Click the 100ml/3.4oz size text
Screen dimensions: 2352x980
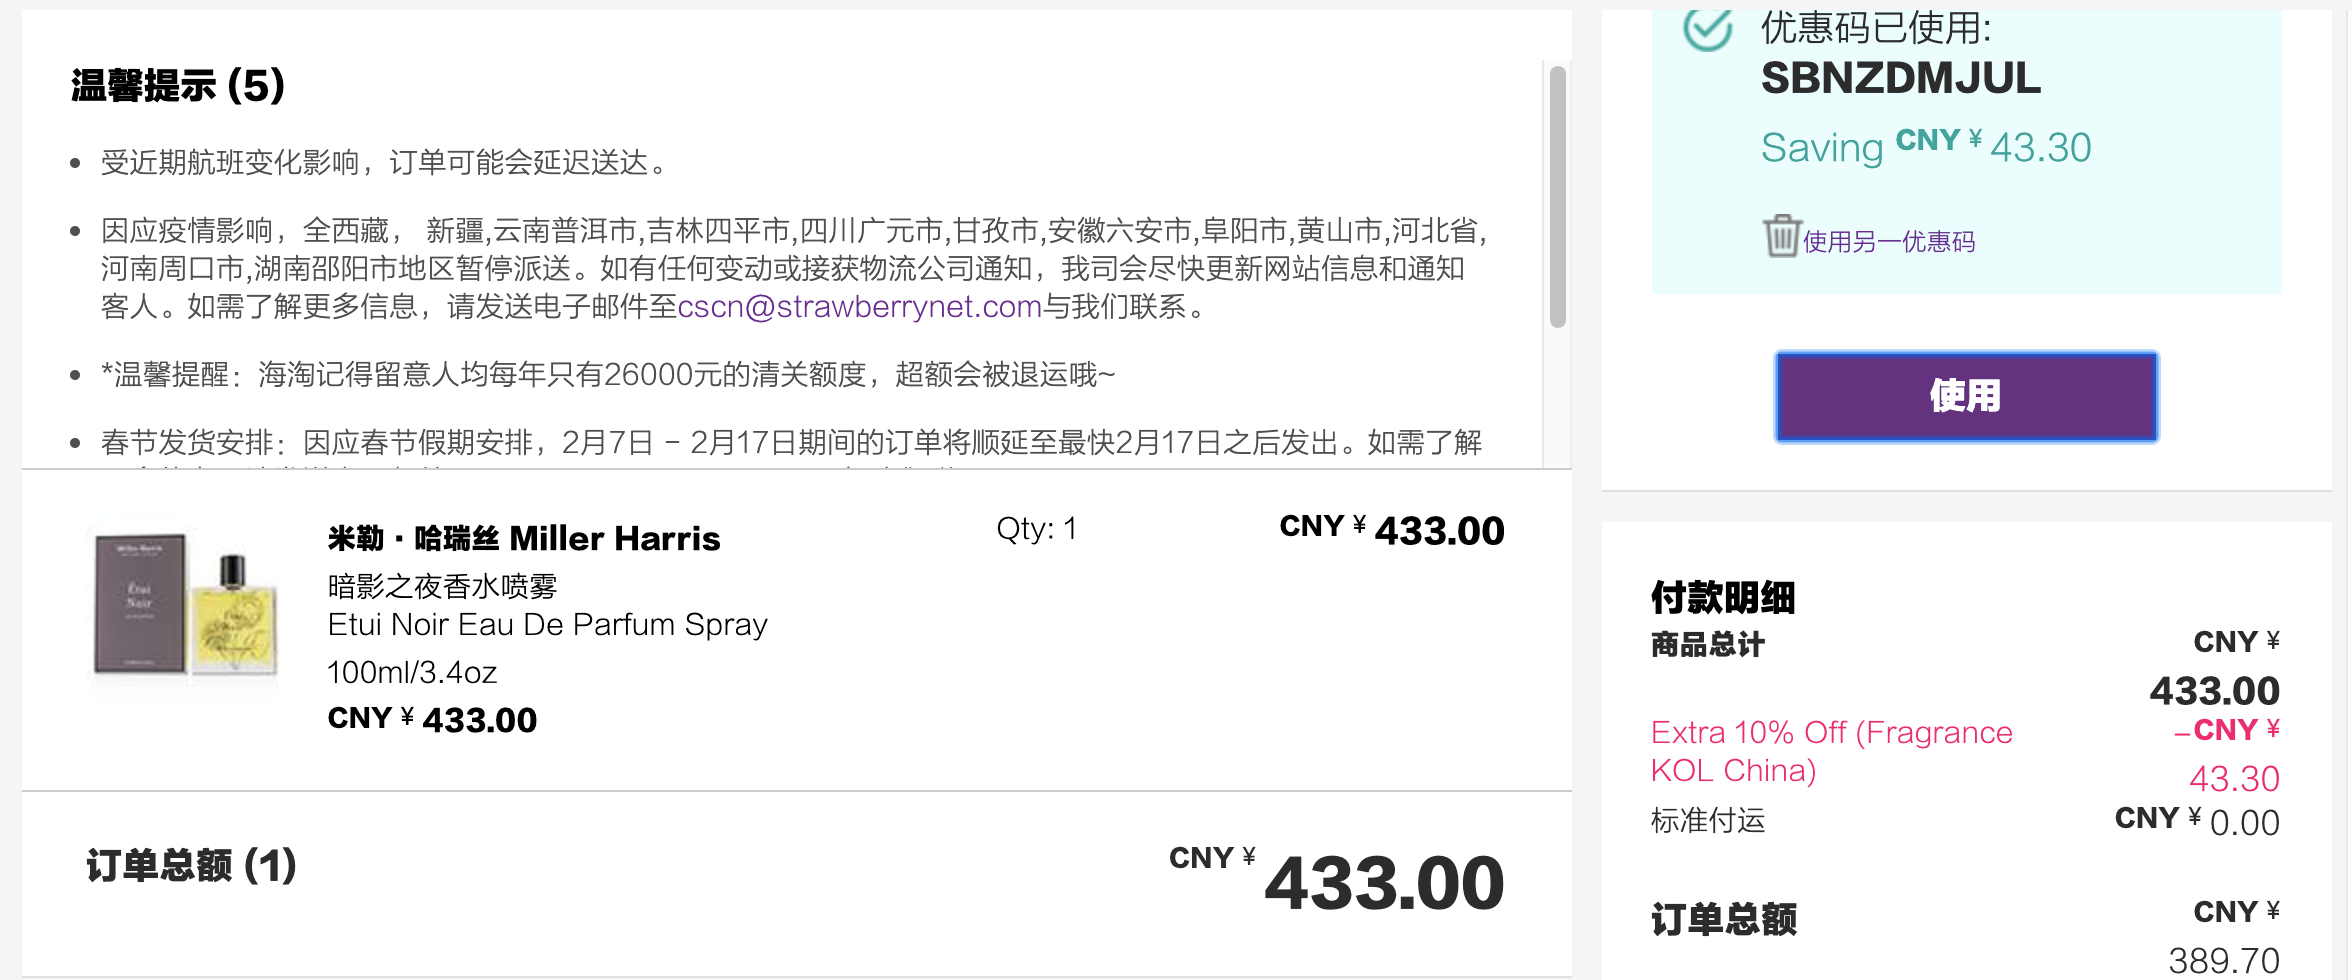point(412,672)
